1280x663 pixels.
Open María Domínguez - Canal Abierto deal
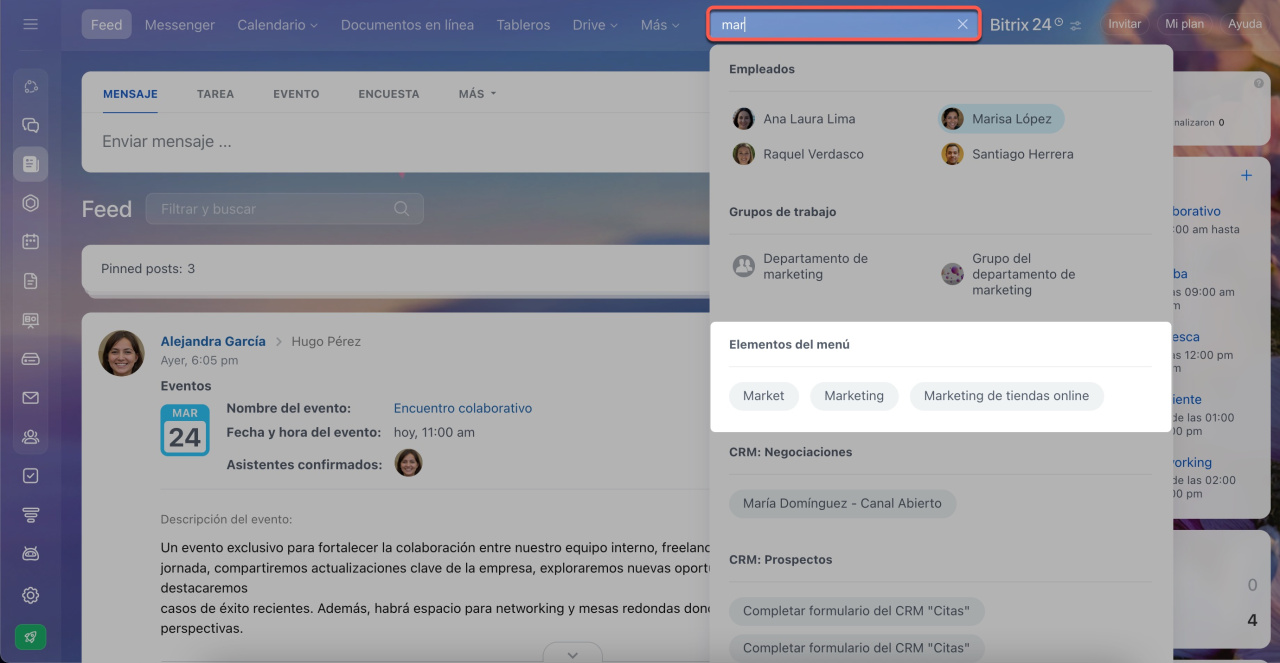(842, 504)
